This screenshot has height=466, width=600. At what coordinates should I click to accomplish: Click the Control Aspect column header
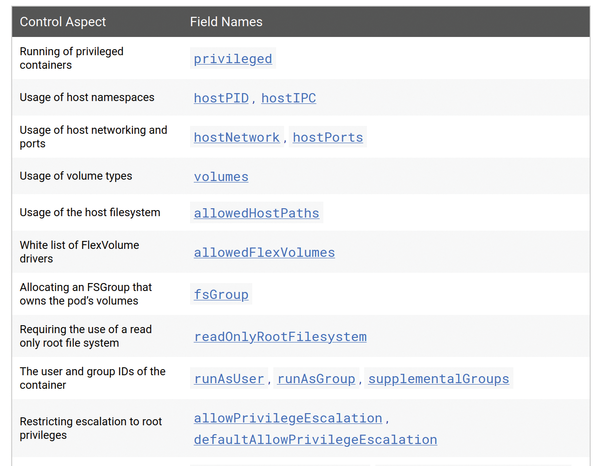pos(63,22)
